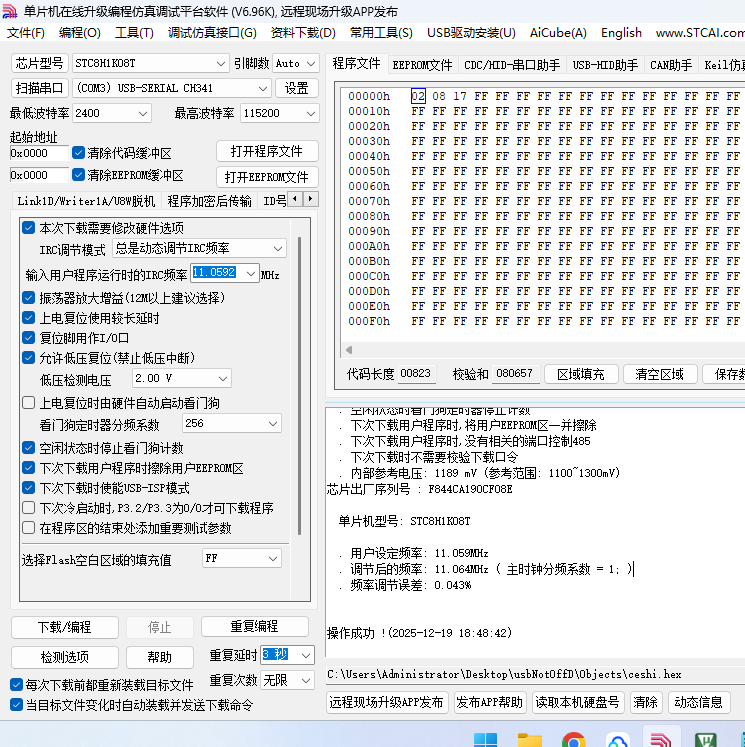Toggle 允许低压复位(禁止低压中断) checkbox

click(x=29, y=358)
